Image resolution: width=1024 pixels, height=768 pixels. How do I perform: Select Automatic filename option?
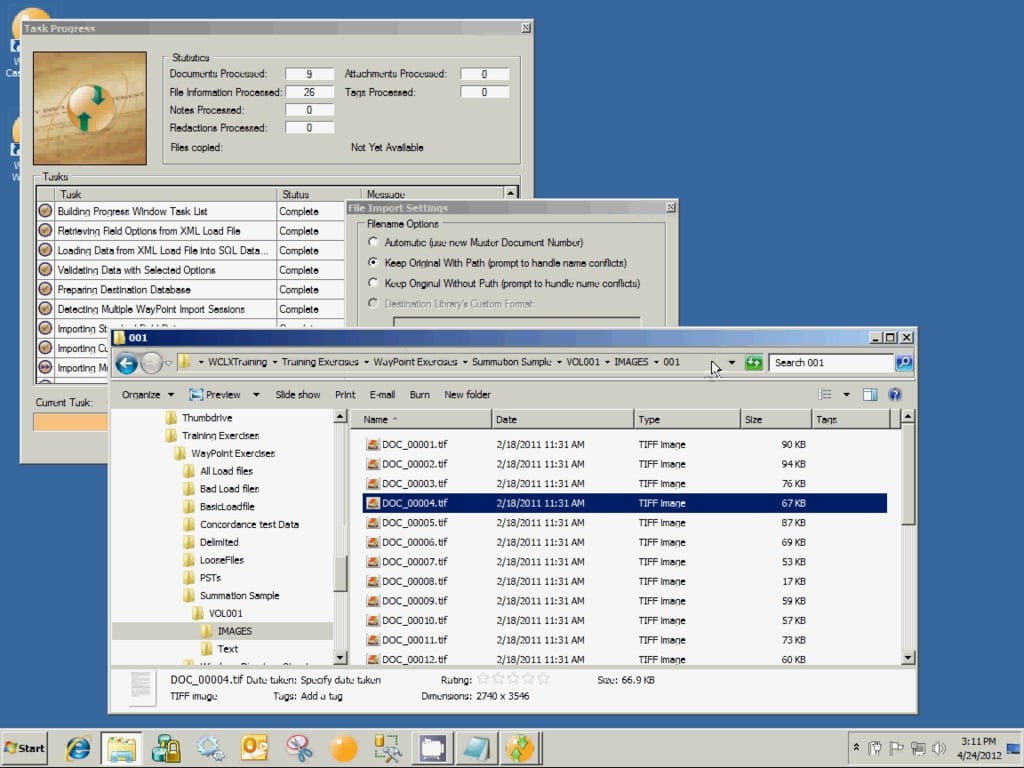pos(374,243)
